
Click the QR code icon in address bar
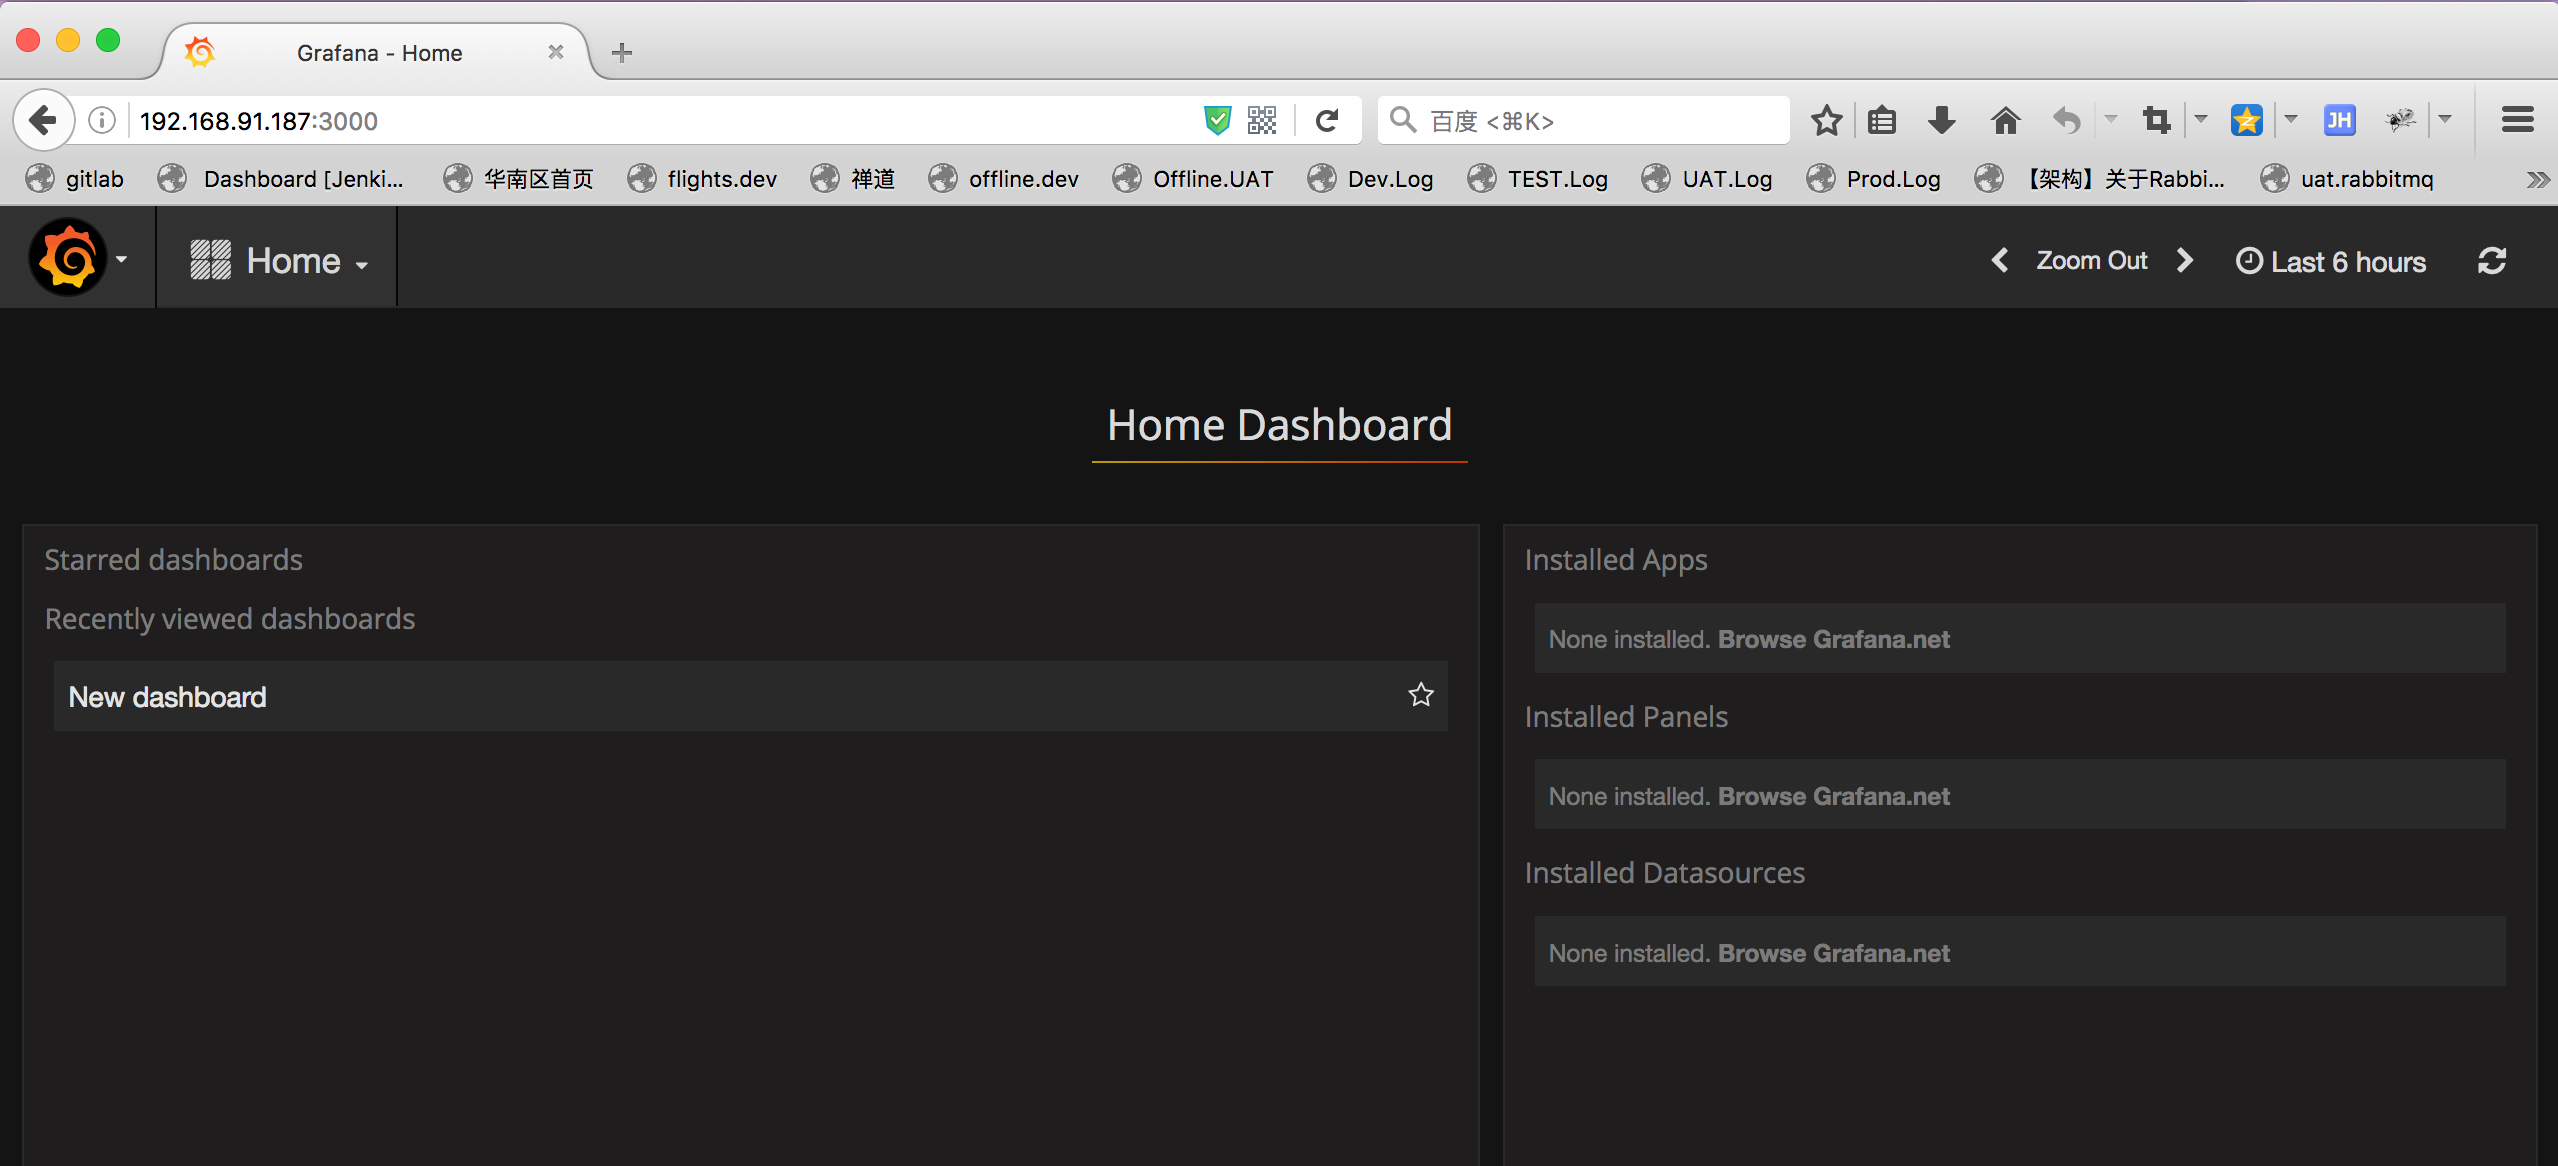click(1262, 121)
